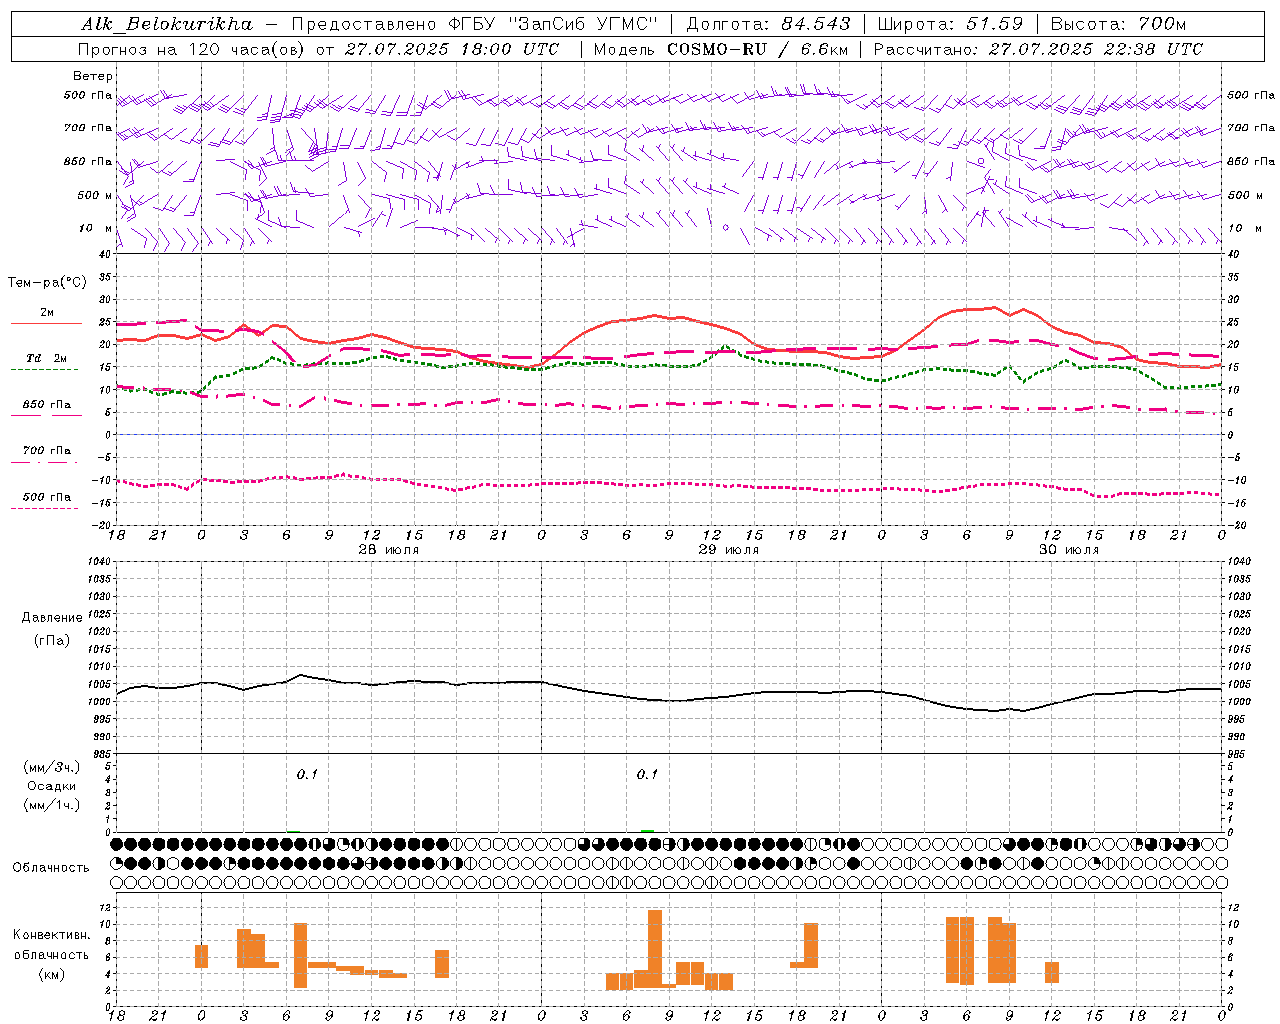Click the 'Тем-ра(°C)' temperature panel label

click(47, 283)
